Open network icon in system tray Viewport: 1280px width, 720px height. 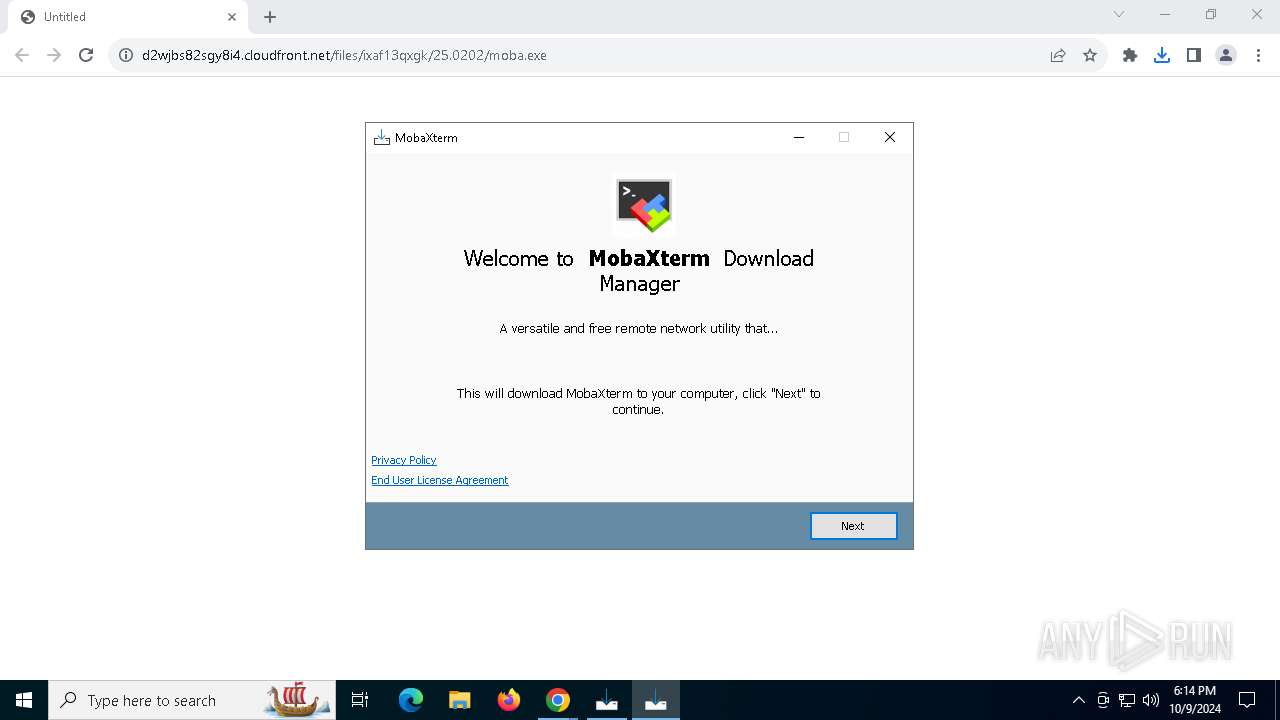point(1127,700)
